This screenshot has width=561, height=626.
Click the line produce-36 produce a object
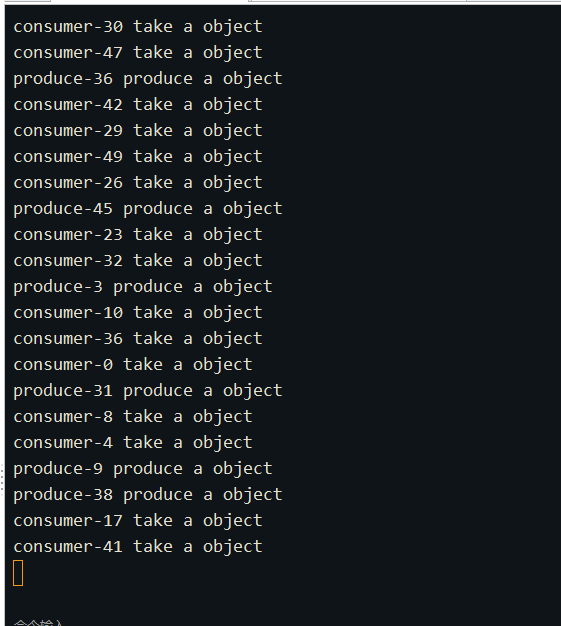[x=148, y=79]
